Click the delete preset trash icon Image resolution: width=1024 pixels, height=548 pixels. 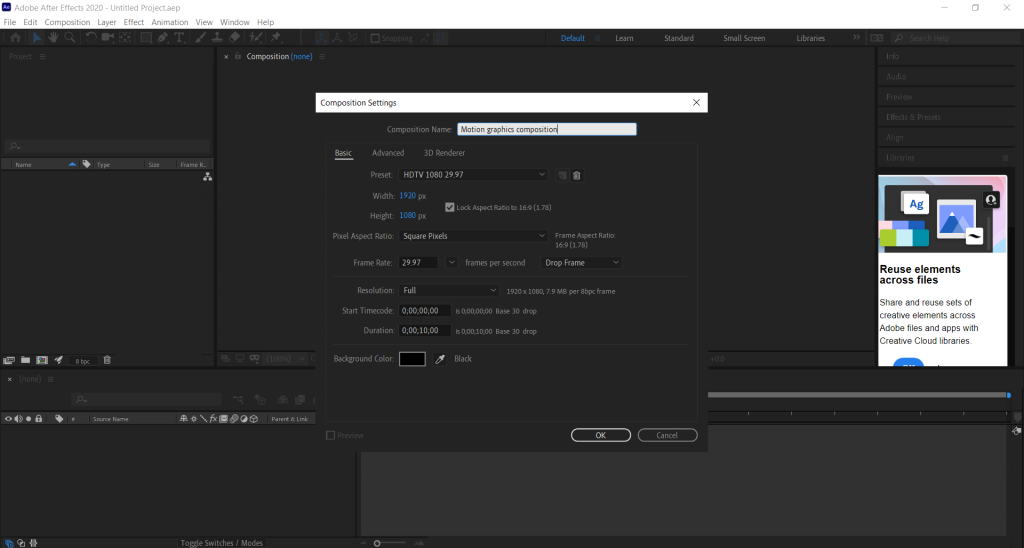click(577, 175)
